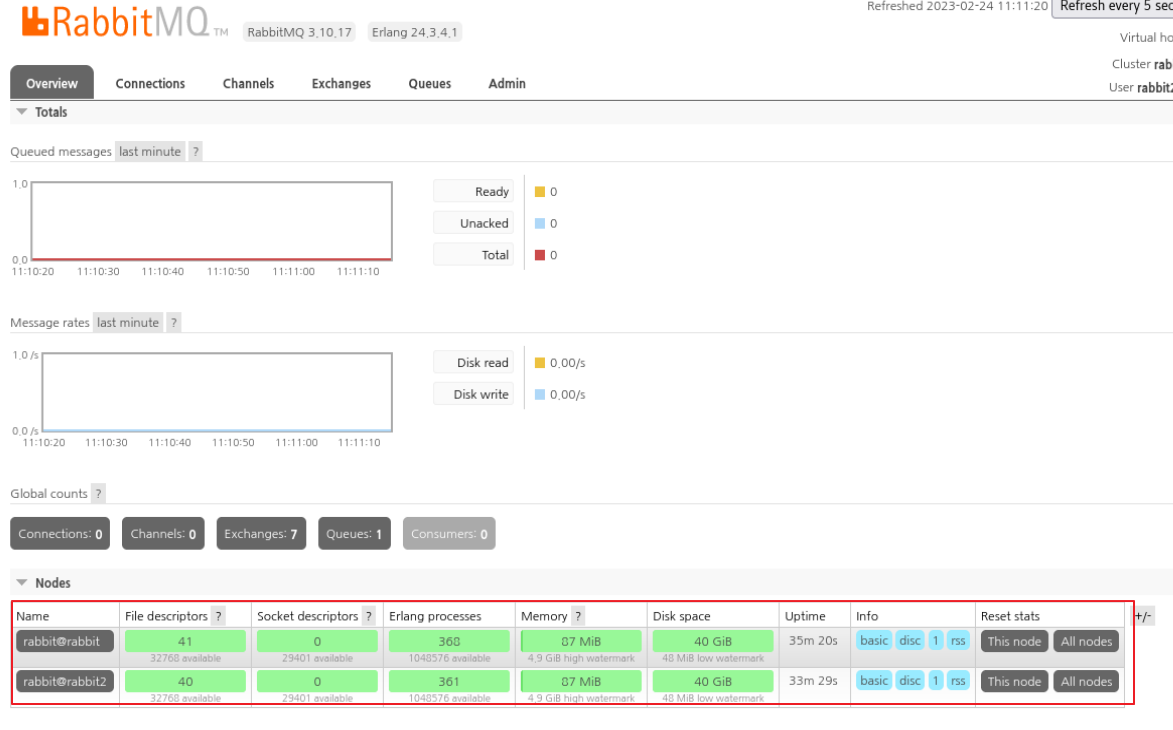Open File descriptors help icon
The image size is (1173, 730).
[218, 616]
